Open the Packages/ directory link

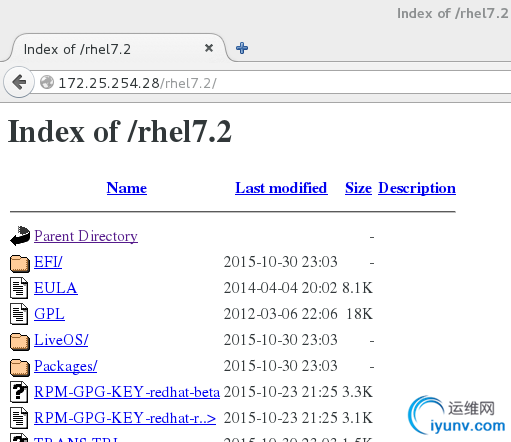[x=66, y=366]
